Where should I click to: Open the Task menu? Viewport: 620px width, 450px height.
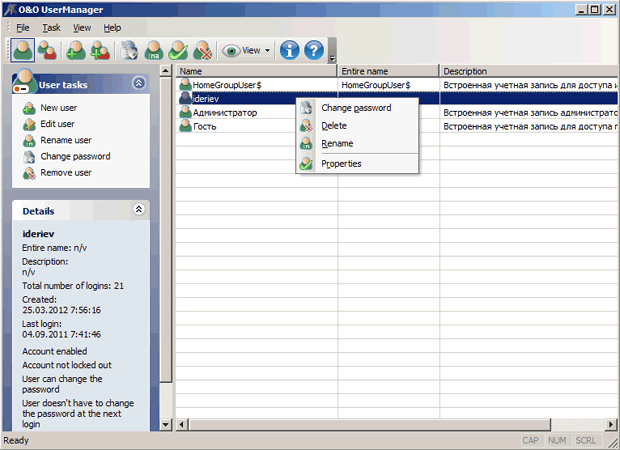pyautogui.click(x=51, y=28)
